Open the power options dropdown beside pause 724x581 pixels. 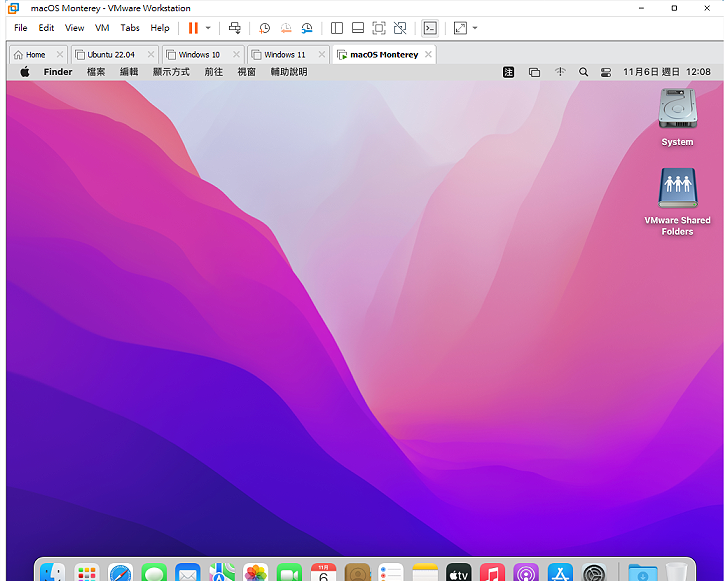(208, 28)
